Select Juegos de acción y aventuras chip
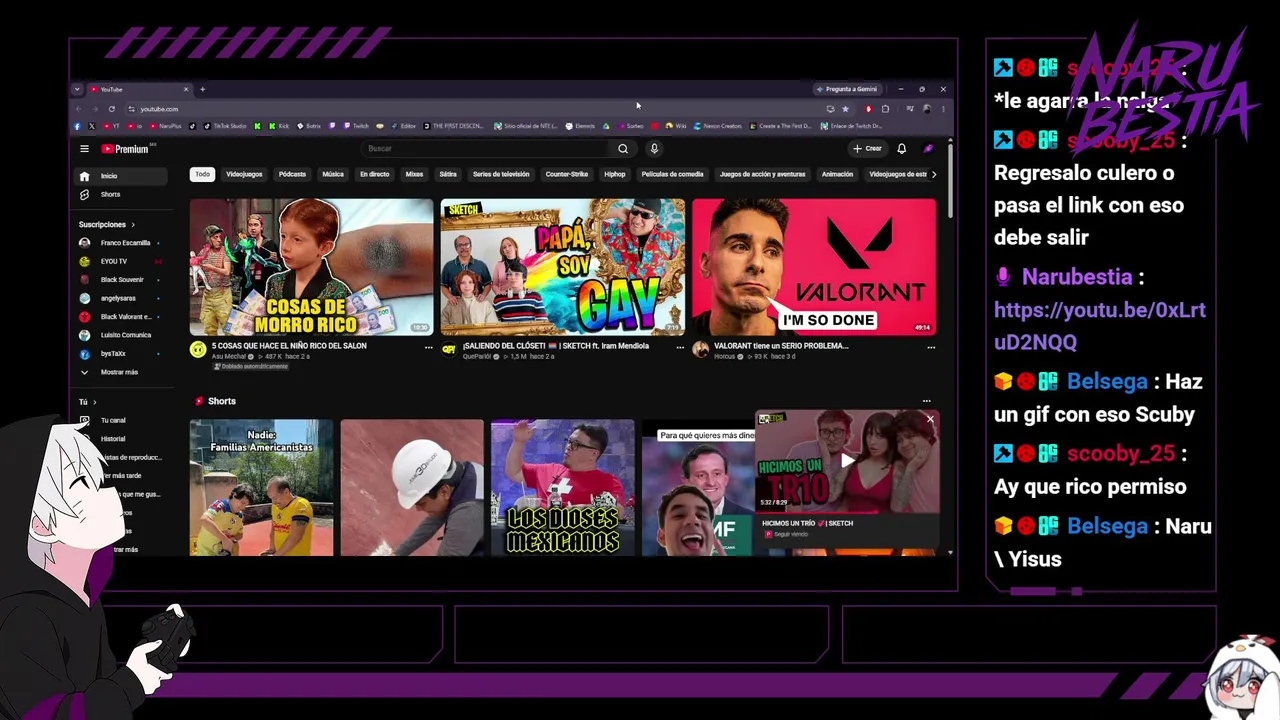Viewport: 1280px width, 720px height. coord(762,174)
